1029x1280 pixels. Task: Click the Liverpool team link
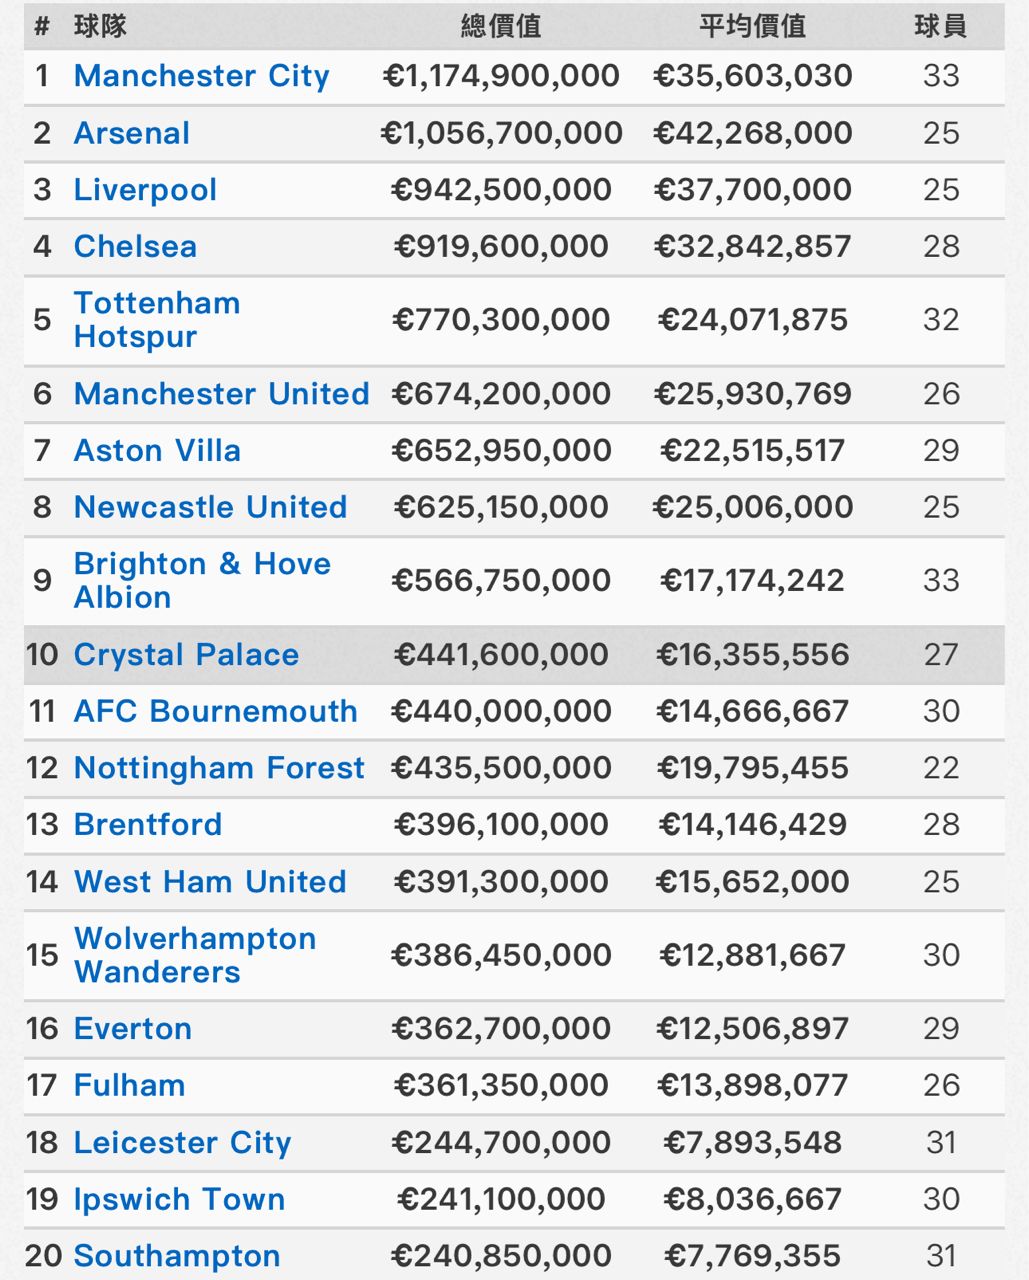[x=145, y=190]
